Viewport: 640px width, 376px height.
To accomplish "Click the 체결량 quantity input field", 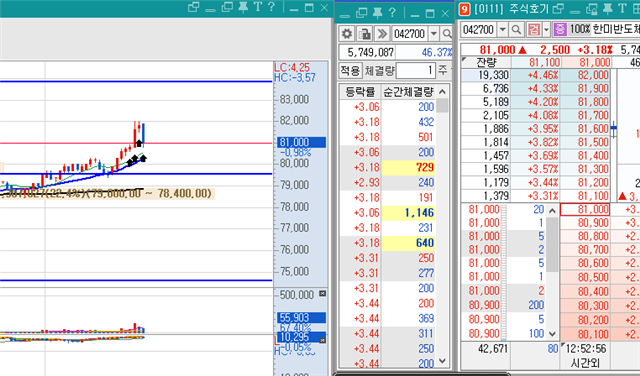I will (x=415, y=71).
